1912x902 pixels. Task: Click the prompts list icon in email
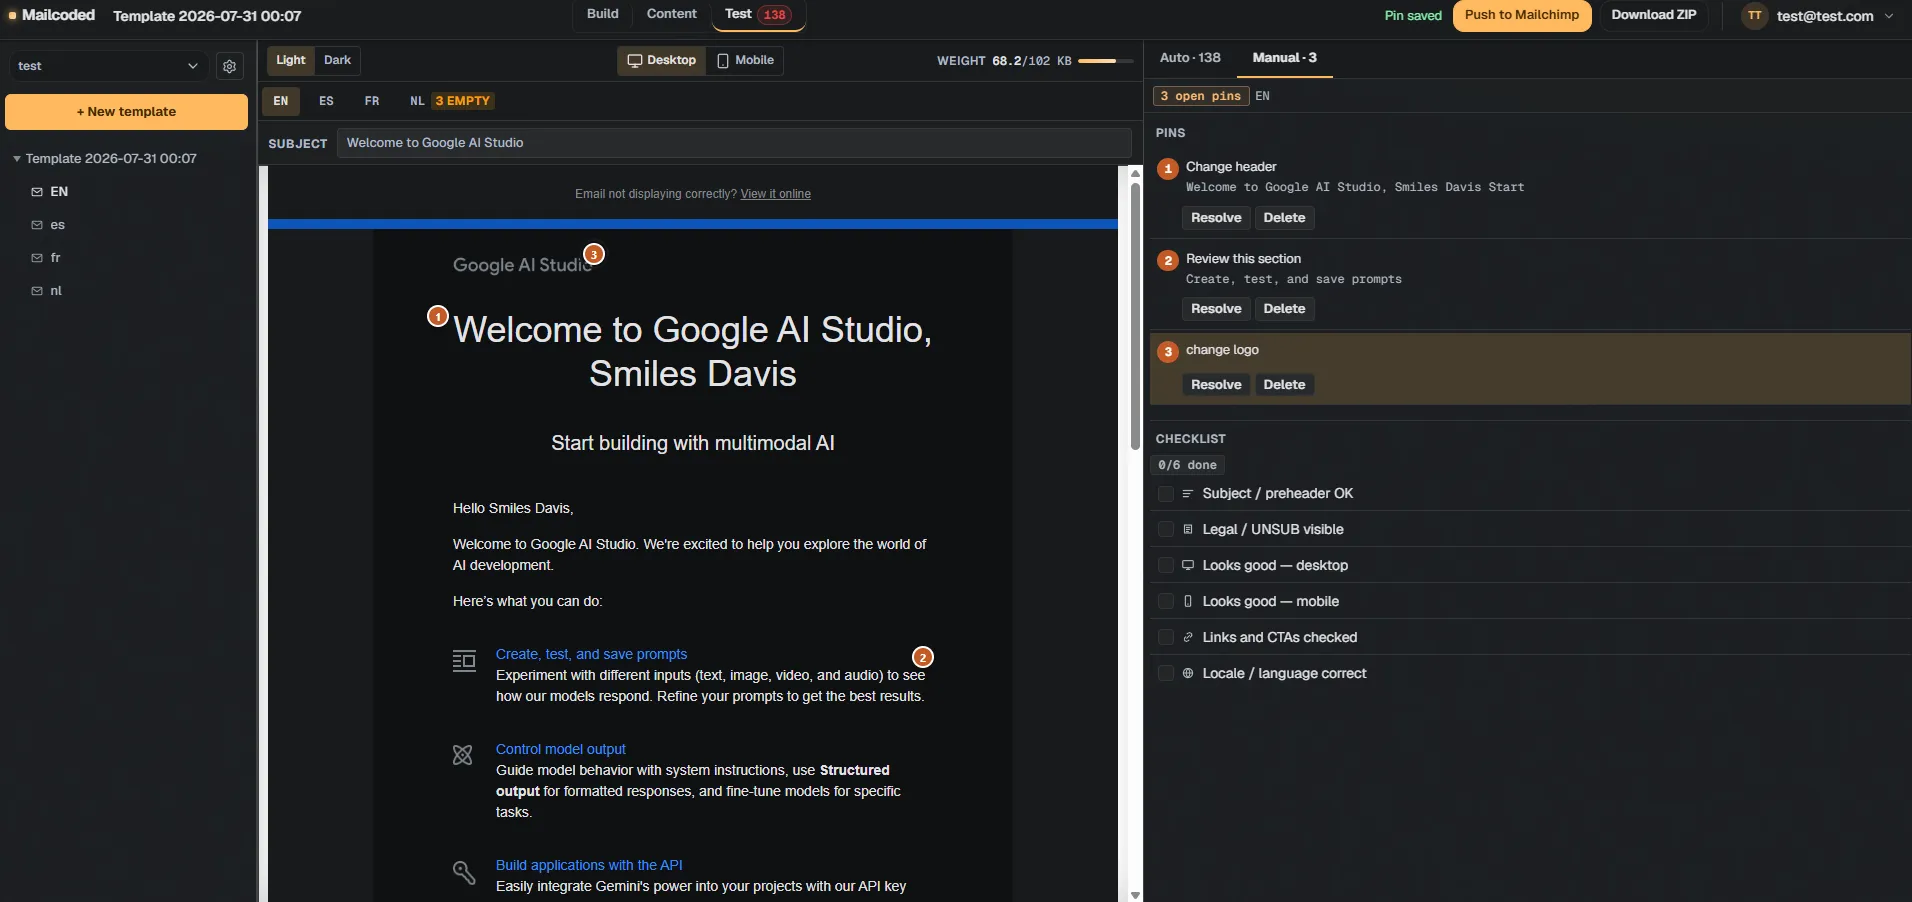464,661
